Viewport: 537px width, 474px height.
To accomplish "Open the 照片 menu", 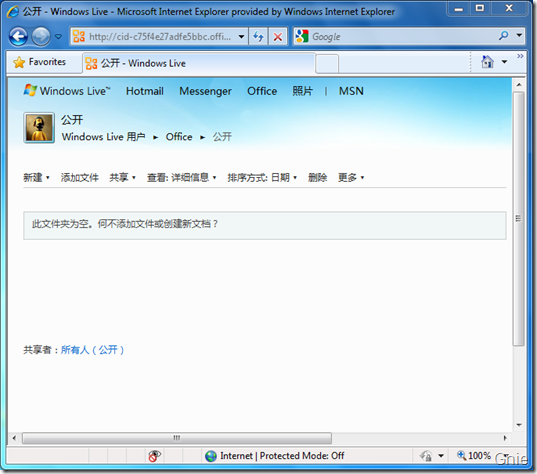I will click(x=302, y=91).
